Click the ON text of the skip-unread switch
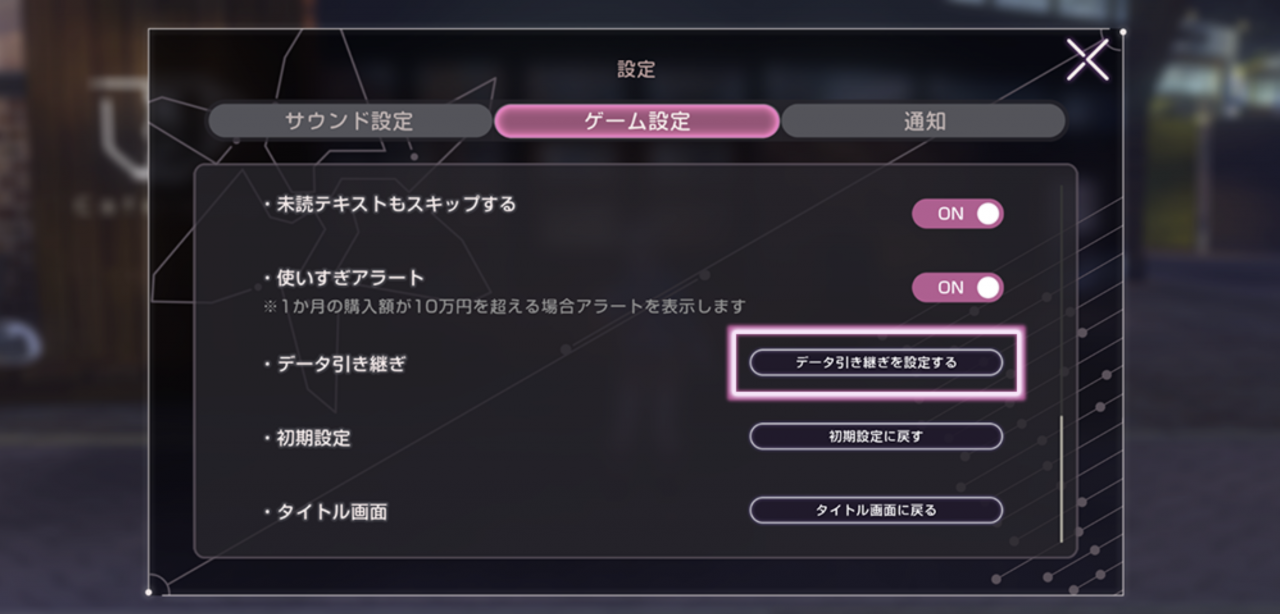Image resolution: width=1280 pixels, height=614 pixels. 950,213
